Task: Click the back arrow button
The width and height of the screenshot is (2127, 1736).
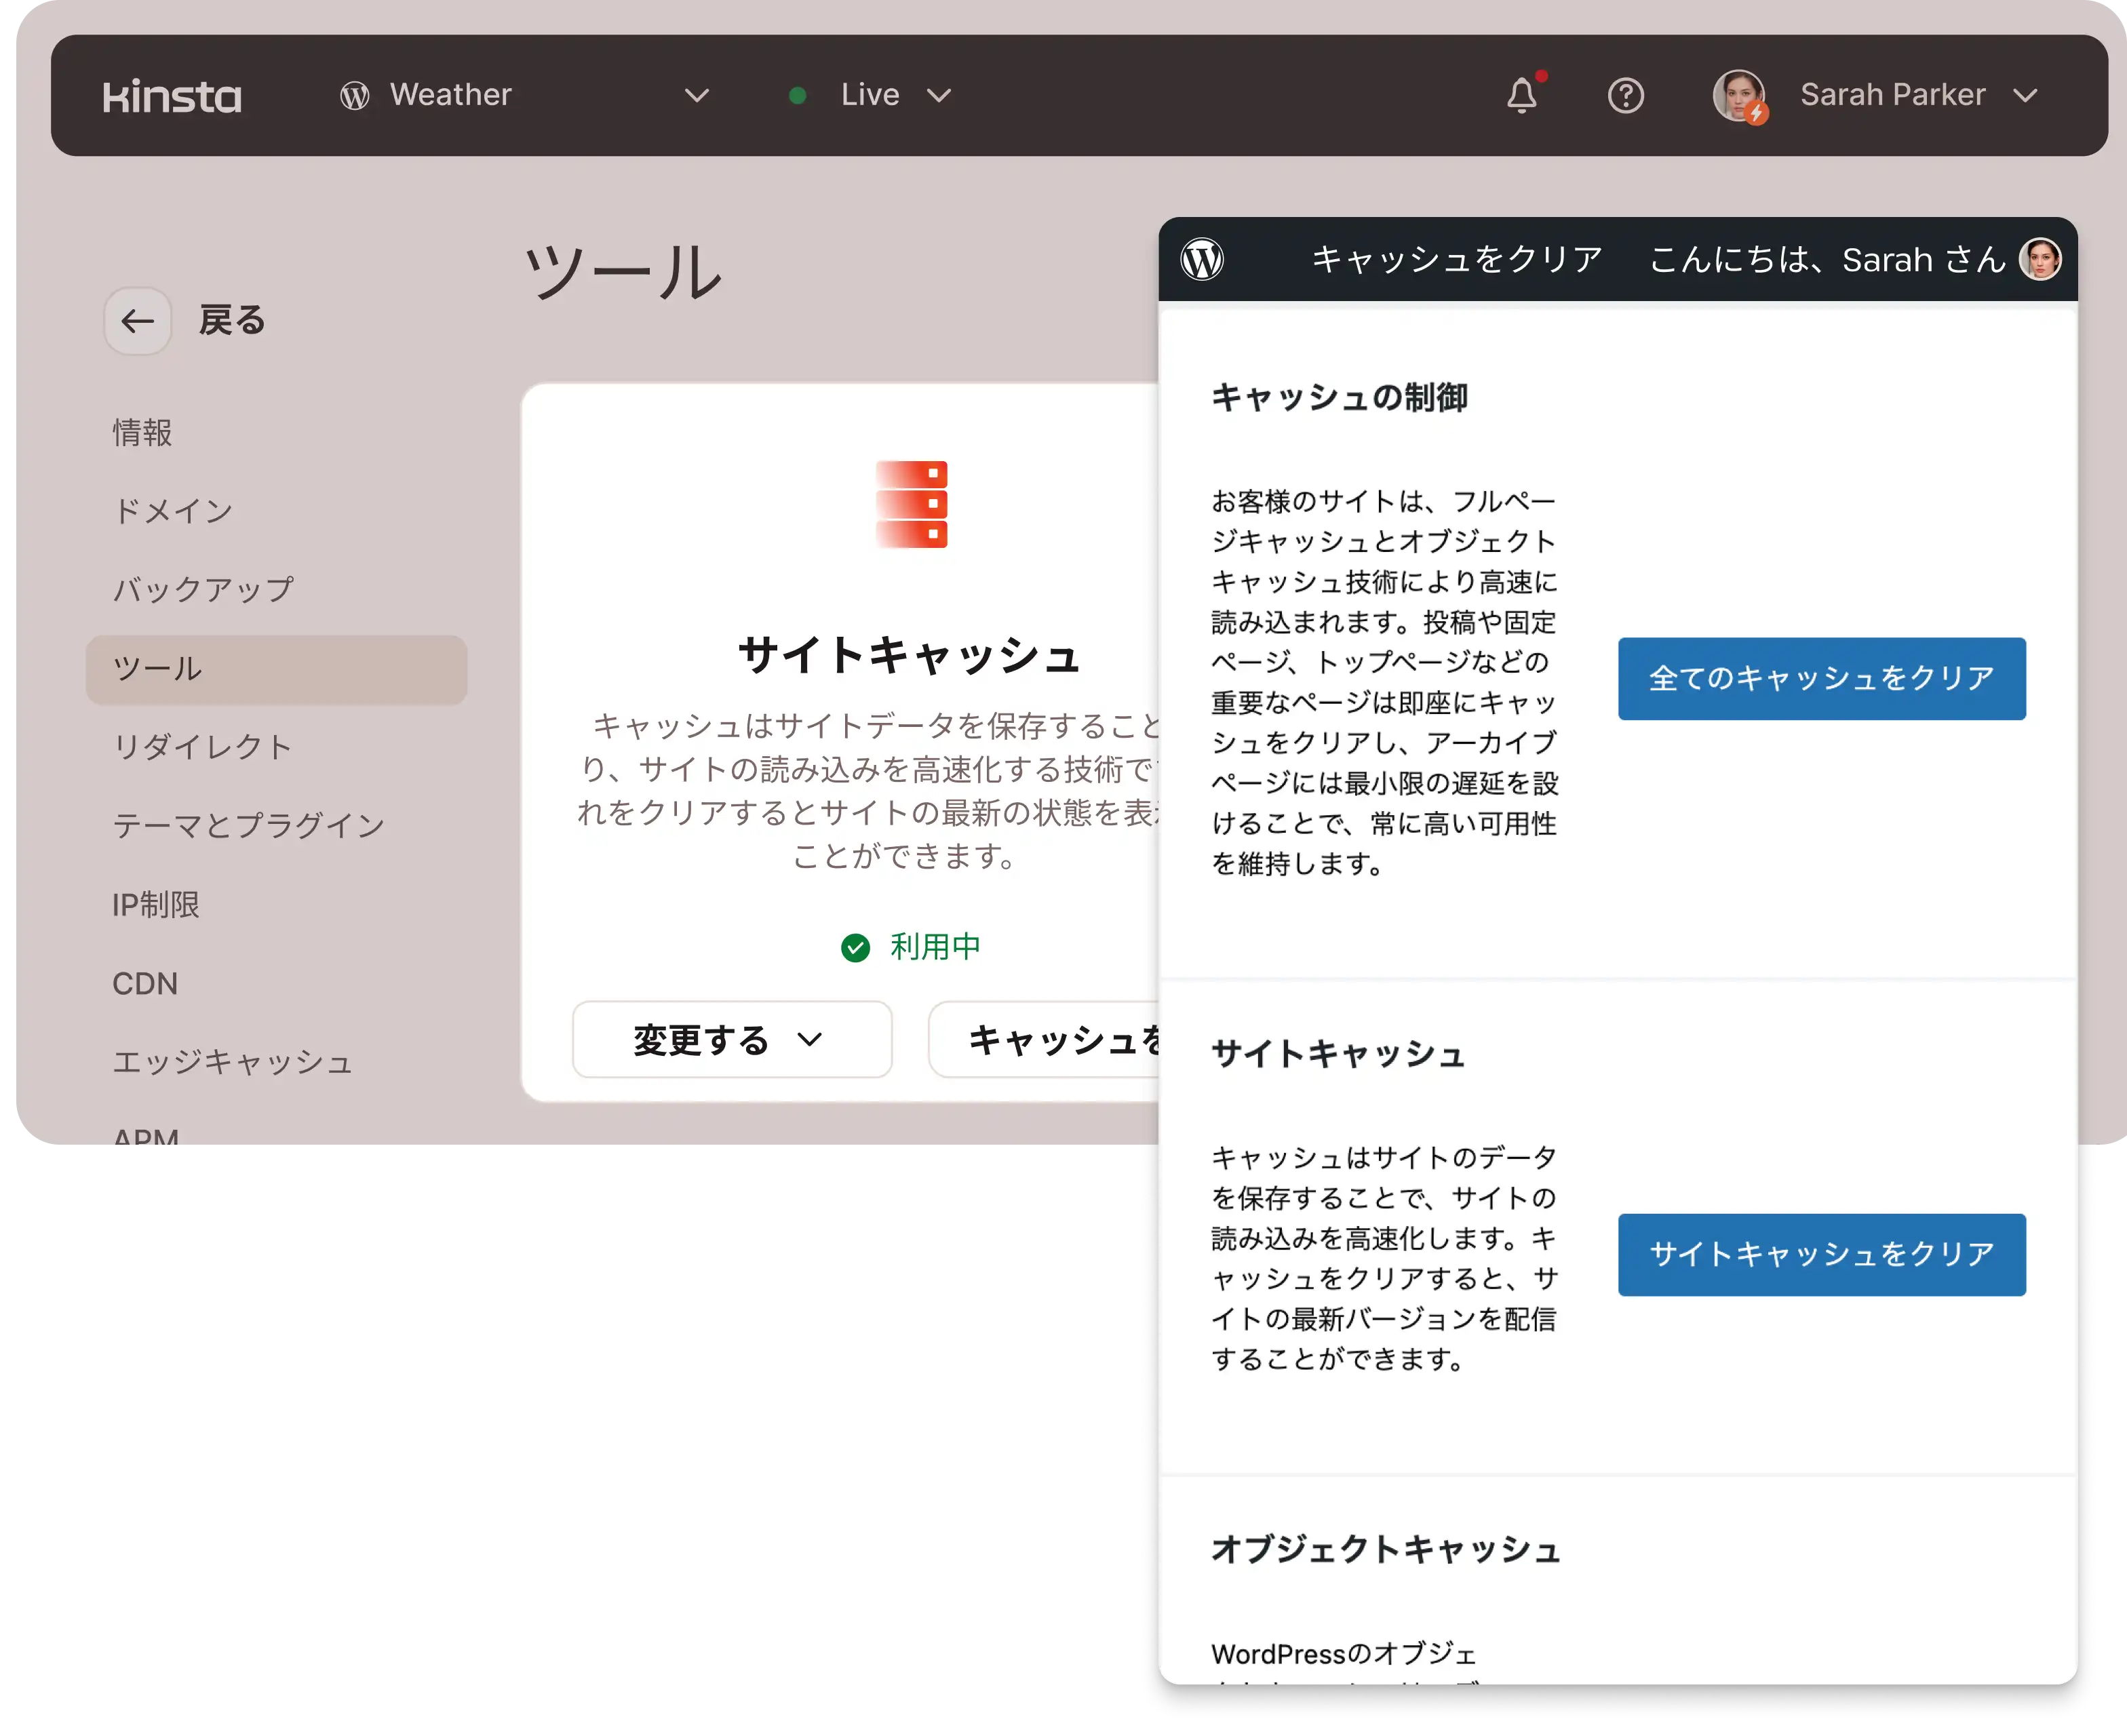Action: point(138,321)
